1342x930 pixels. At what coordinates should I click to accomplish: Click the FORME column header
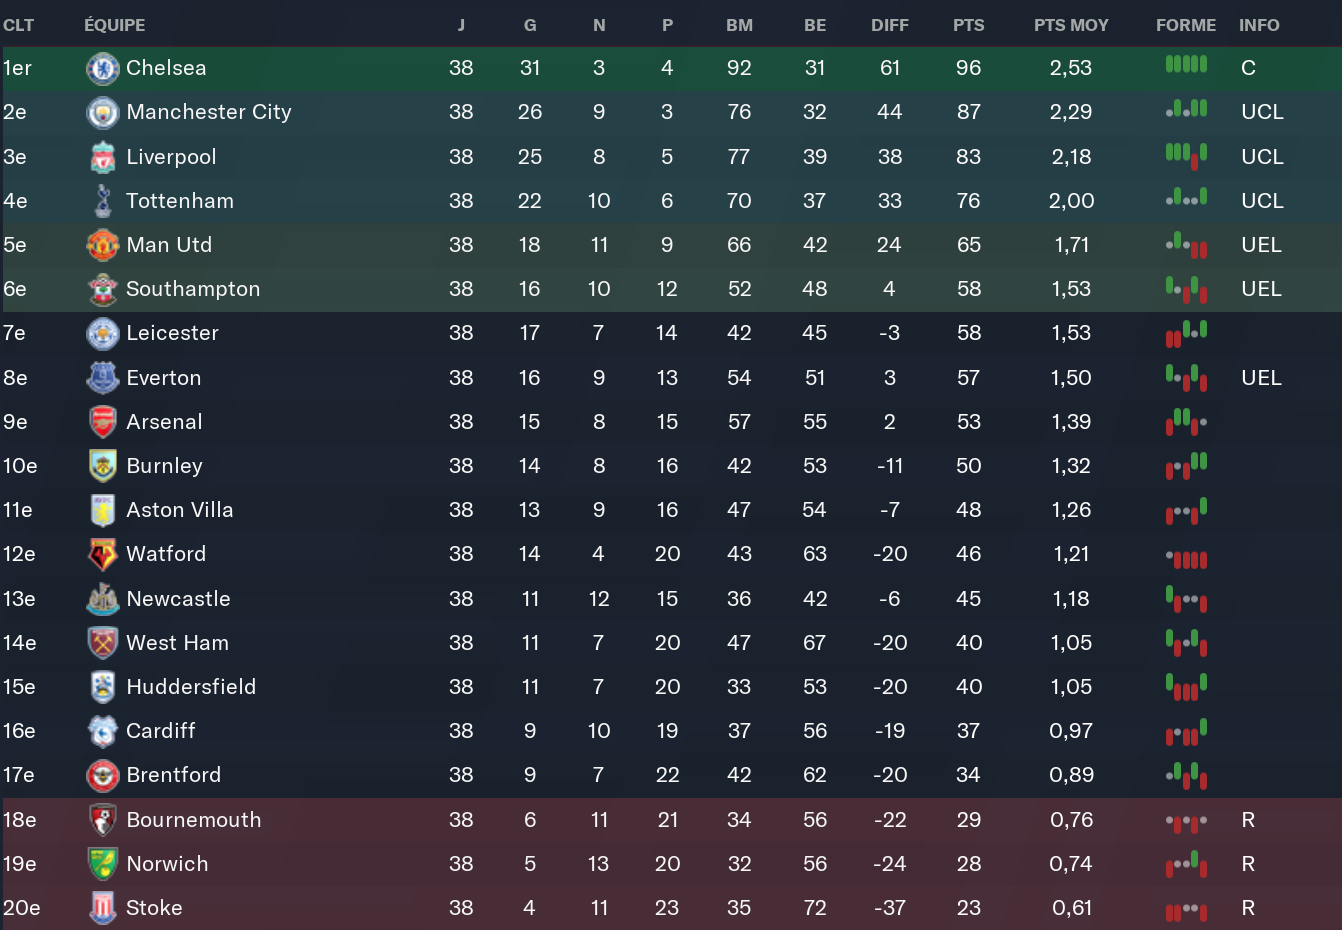(1186, 25)
